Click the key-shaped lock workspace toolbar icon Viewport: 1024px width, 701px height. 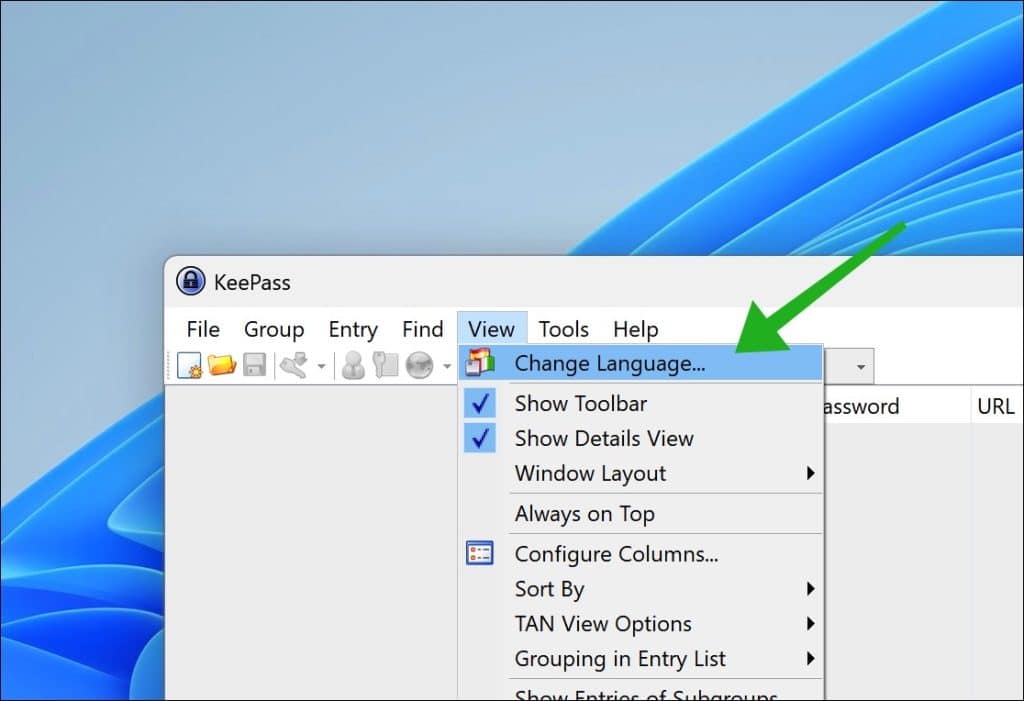click(x=293, y=365)
